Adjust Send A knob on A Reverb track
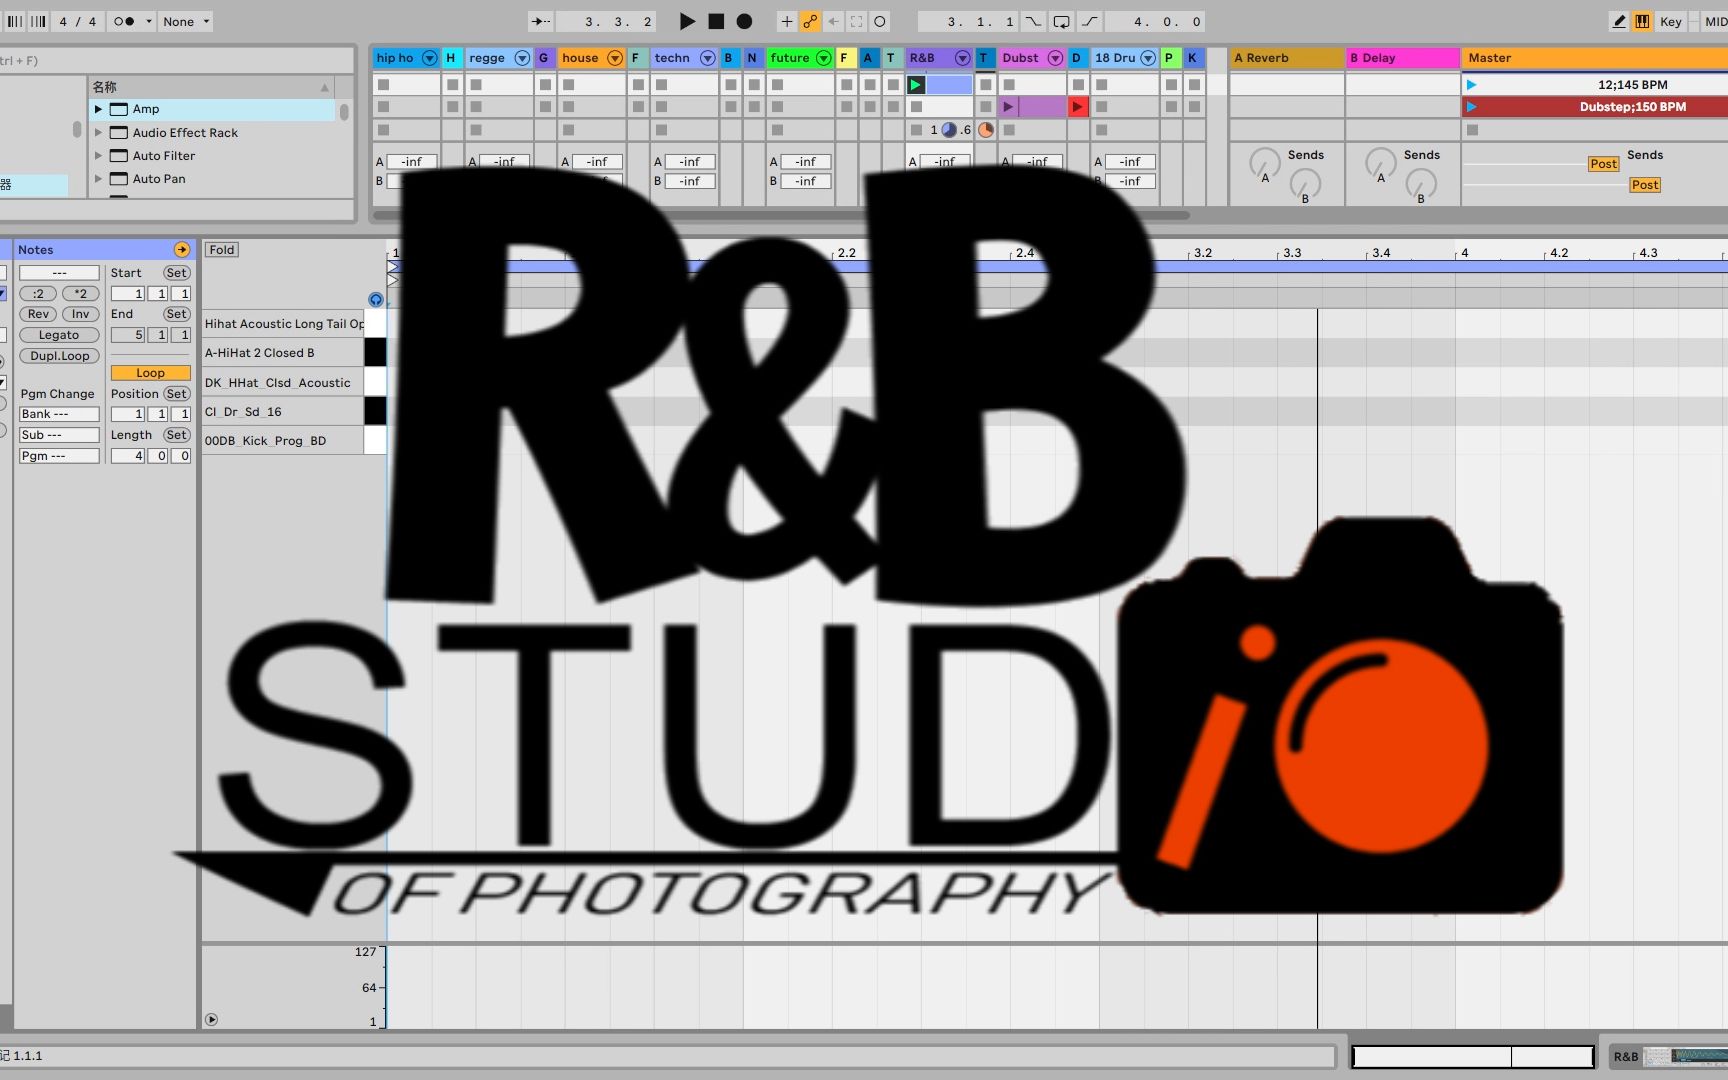Screen dimensions: 1728x1080 (1265, 162)
